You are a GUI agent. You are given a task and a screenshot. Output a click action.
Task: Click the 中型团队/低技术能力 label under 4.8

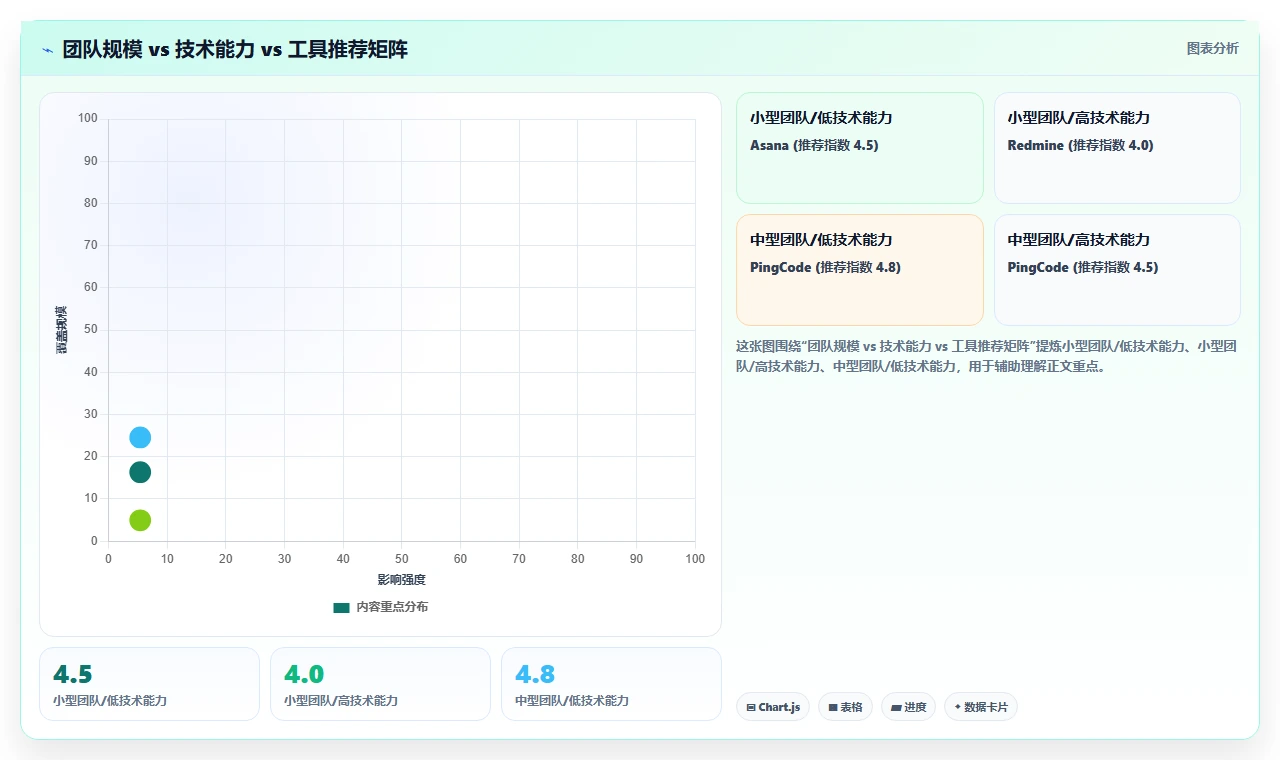pos(572,701)
